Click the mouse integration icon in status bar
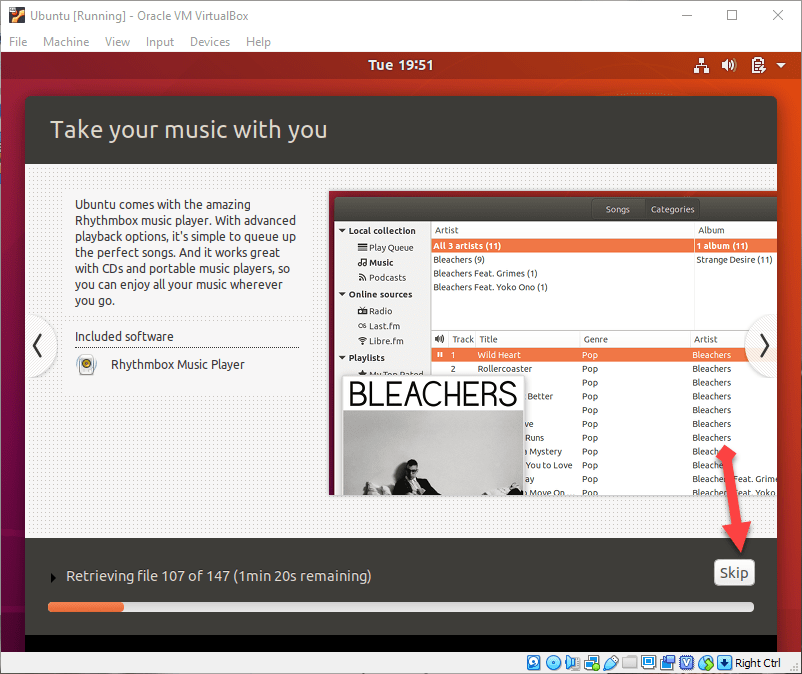The height and width of the screenshot is (674, 802). click(x=705, y=663)
